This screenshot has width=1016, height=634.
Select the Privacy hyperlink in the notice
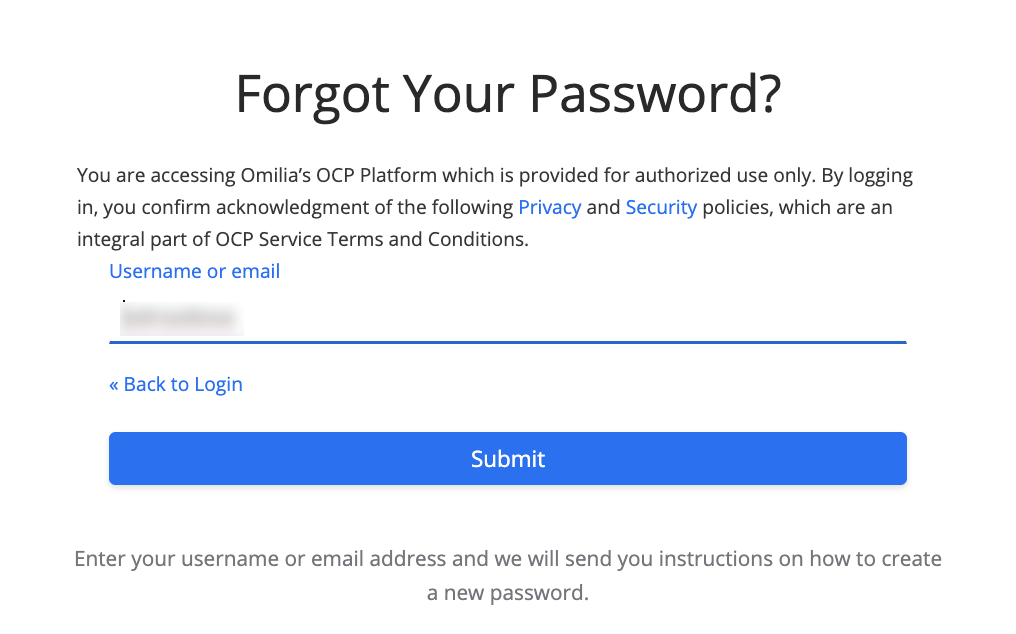tap(549, 207)
